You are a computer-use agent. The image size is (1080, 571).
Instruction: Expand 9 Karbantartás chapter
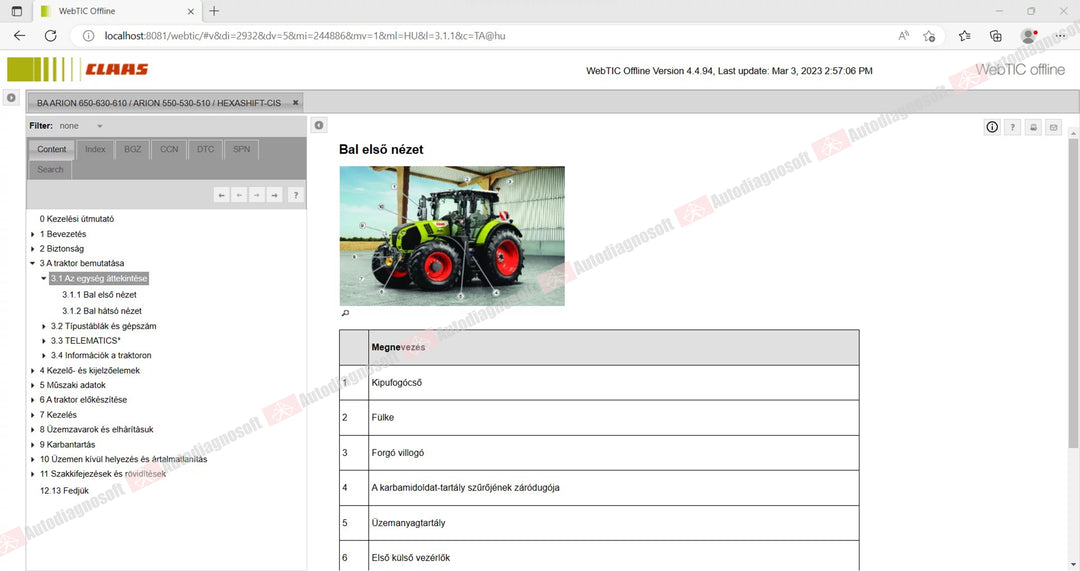tap(32, 445)
